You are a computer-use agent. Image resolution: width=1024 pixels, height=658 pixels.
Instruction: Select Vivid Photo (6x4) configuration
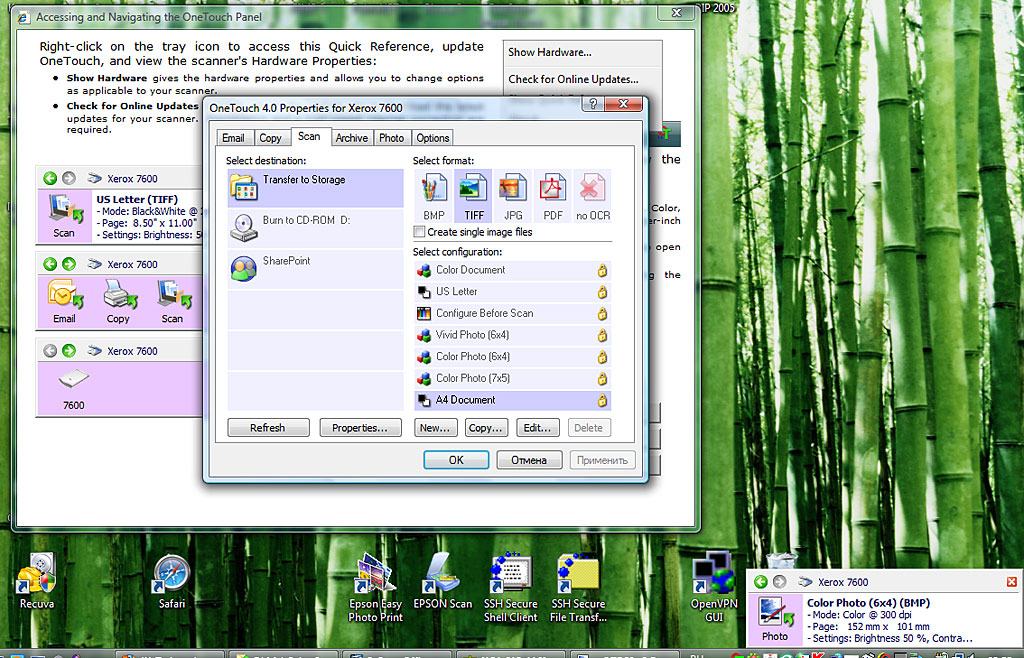(513, 335)
